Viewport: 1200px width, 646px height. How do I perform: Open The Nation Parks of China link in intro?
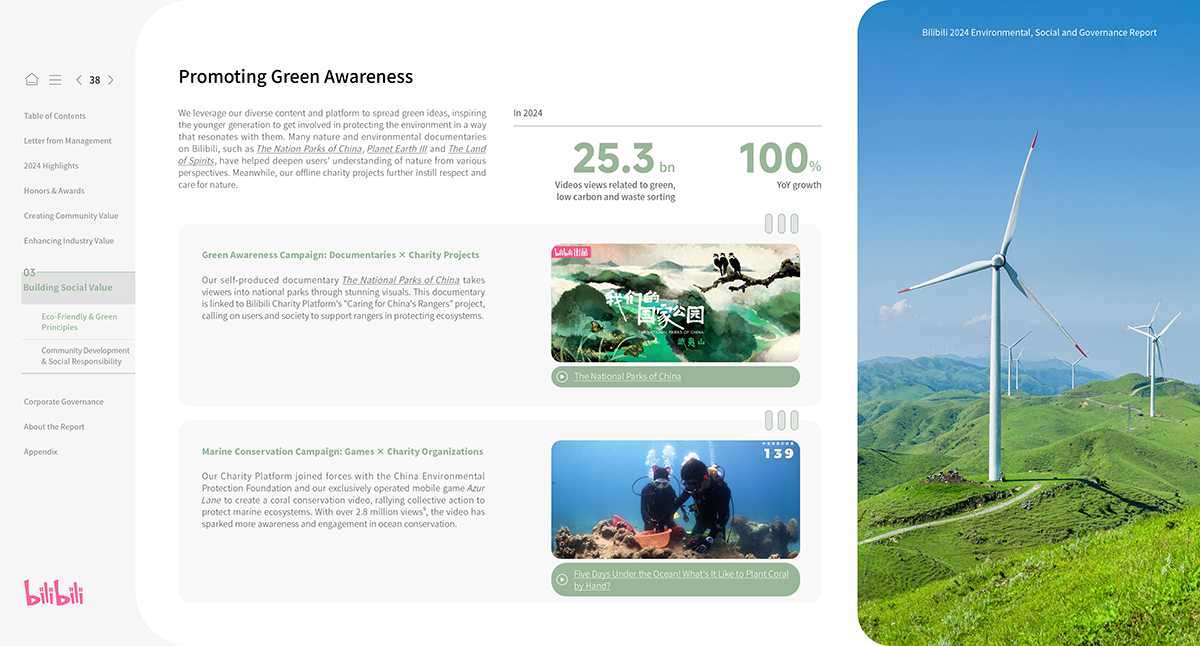(309, 149)
